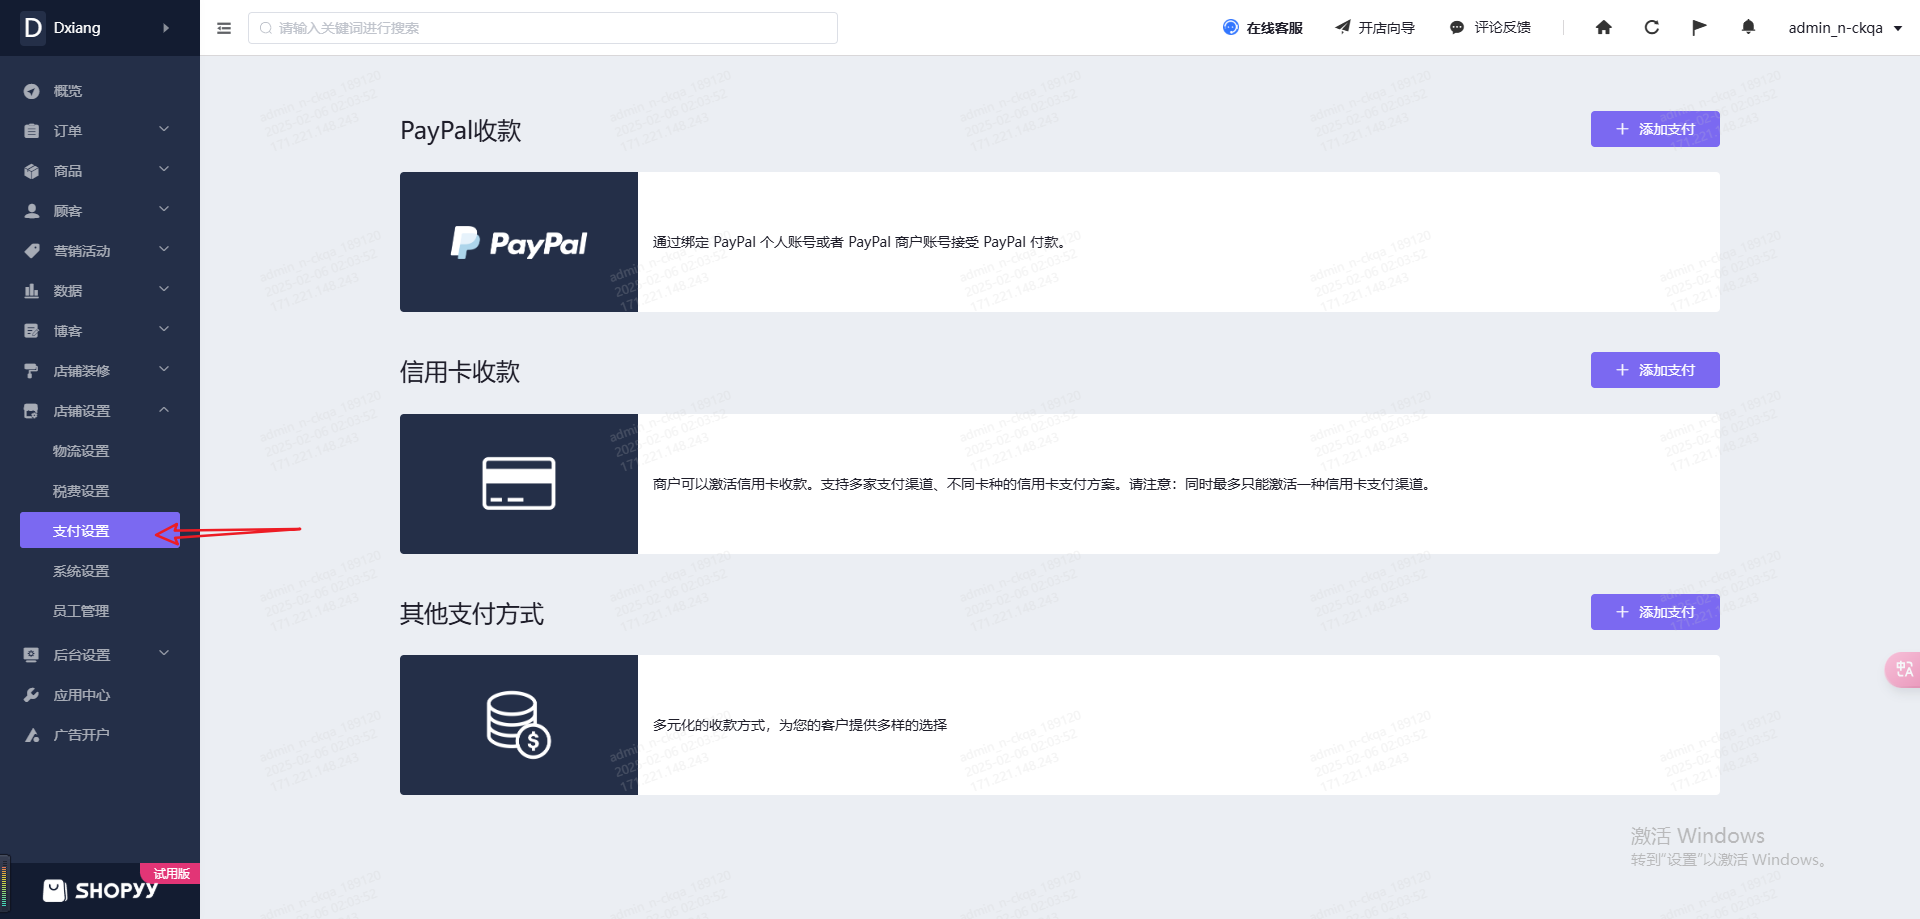Click the 信用卡收款 section heading

460,372
